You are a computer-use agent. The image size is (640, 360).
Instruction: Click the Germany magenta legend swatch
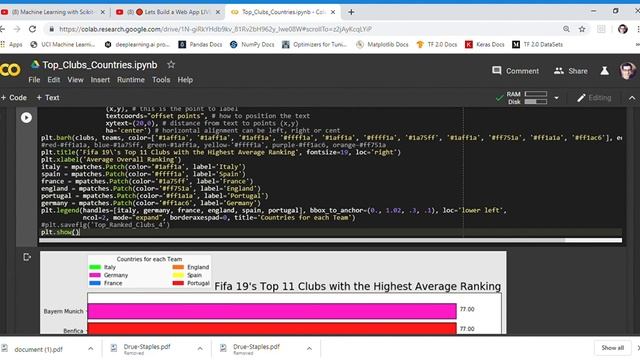(x=95, y=275)
